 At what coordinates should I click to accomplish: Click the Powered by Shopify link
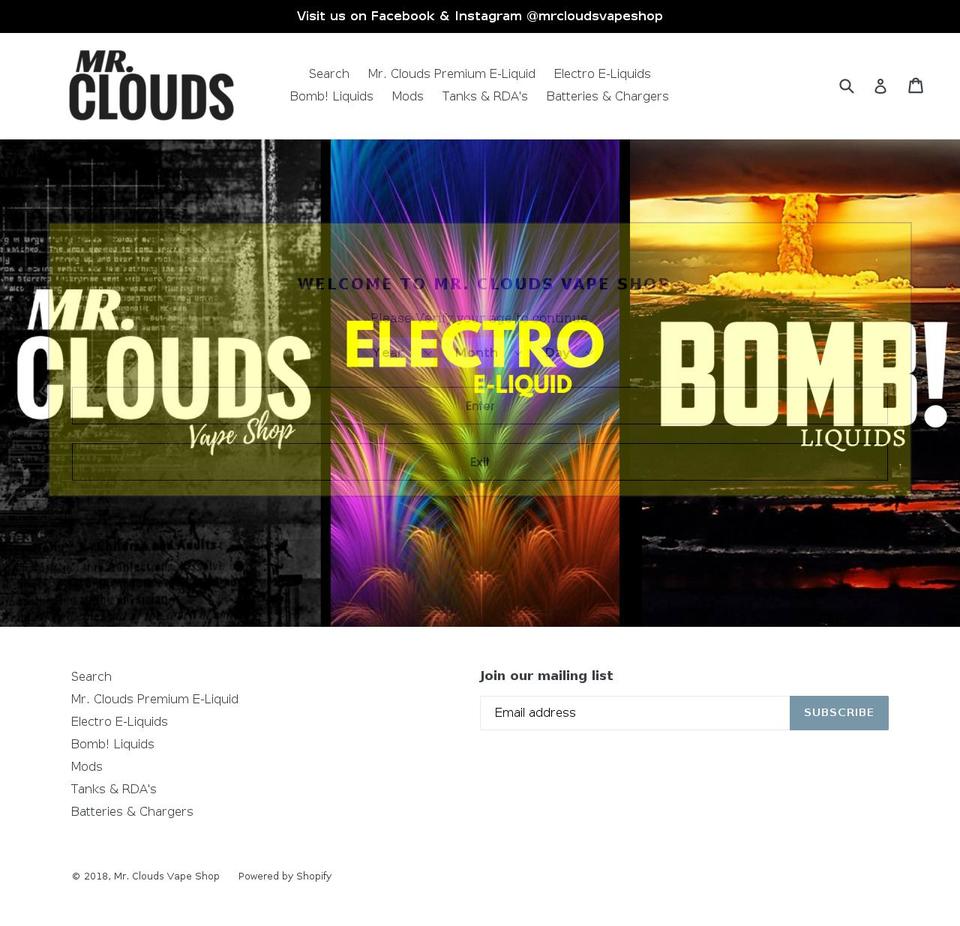coord(285,876)
